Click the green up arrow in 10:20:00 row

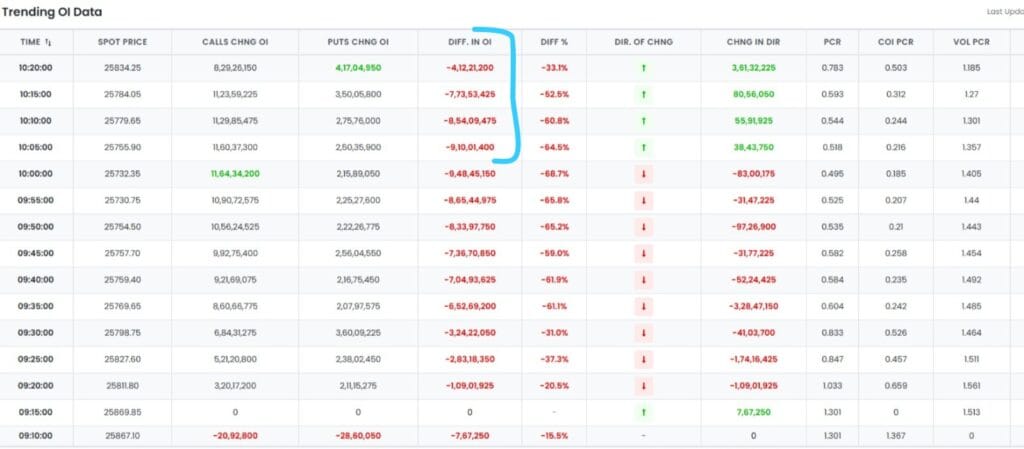(x=644, y=68)
